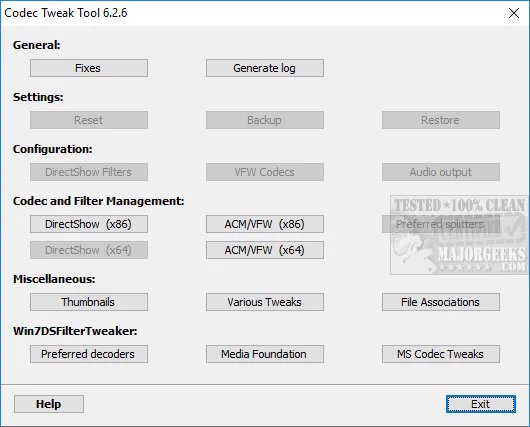
Task: Open Media Foundation settings
Action: click(x=265, y=354)
